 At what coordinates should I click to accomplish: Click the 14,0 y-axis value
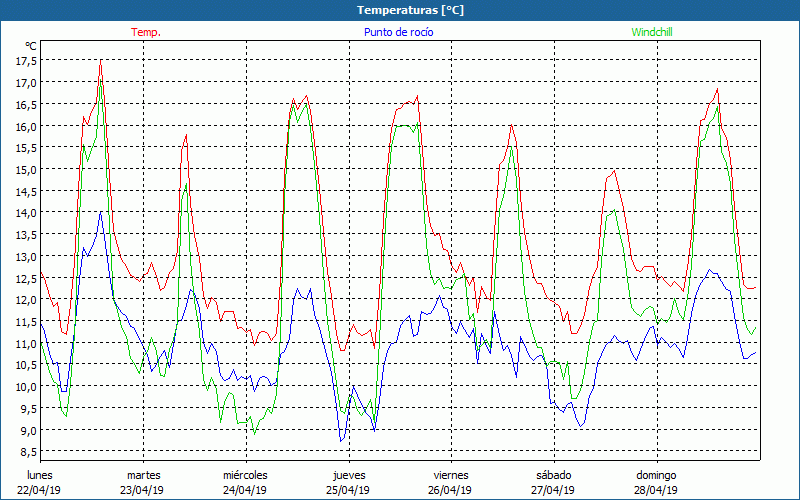click(27, 213)
